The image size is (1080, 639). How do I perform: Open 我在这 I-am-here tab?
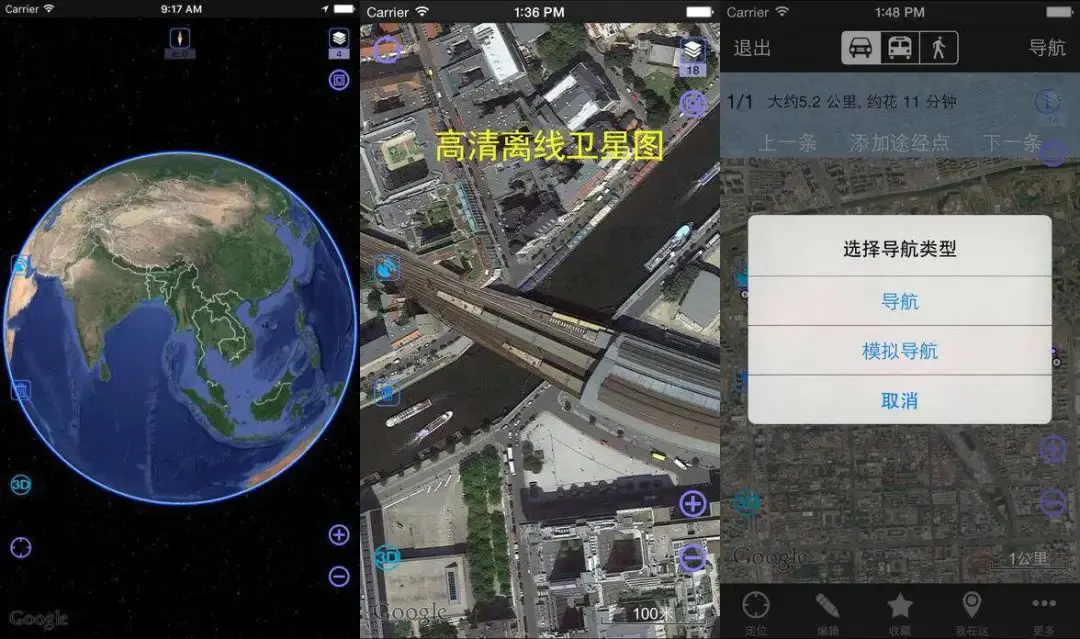click(971, 613)
